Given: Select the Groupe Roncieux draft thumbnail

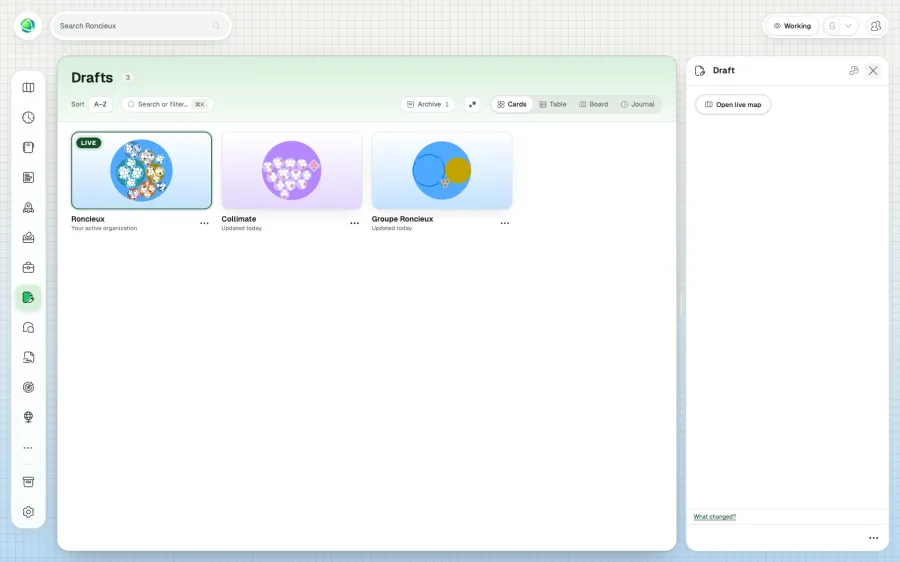Looking at the screenshot, I should [x=442, y=170].
